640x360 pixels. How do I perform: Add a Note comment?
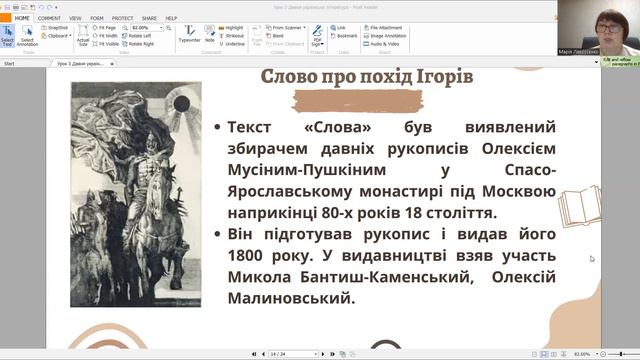tap(209, 34)
